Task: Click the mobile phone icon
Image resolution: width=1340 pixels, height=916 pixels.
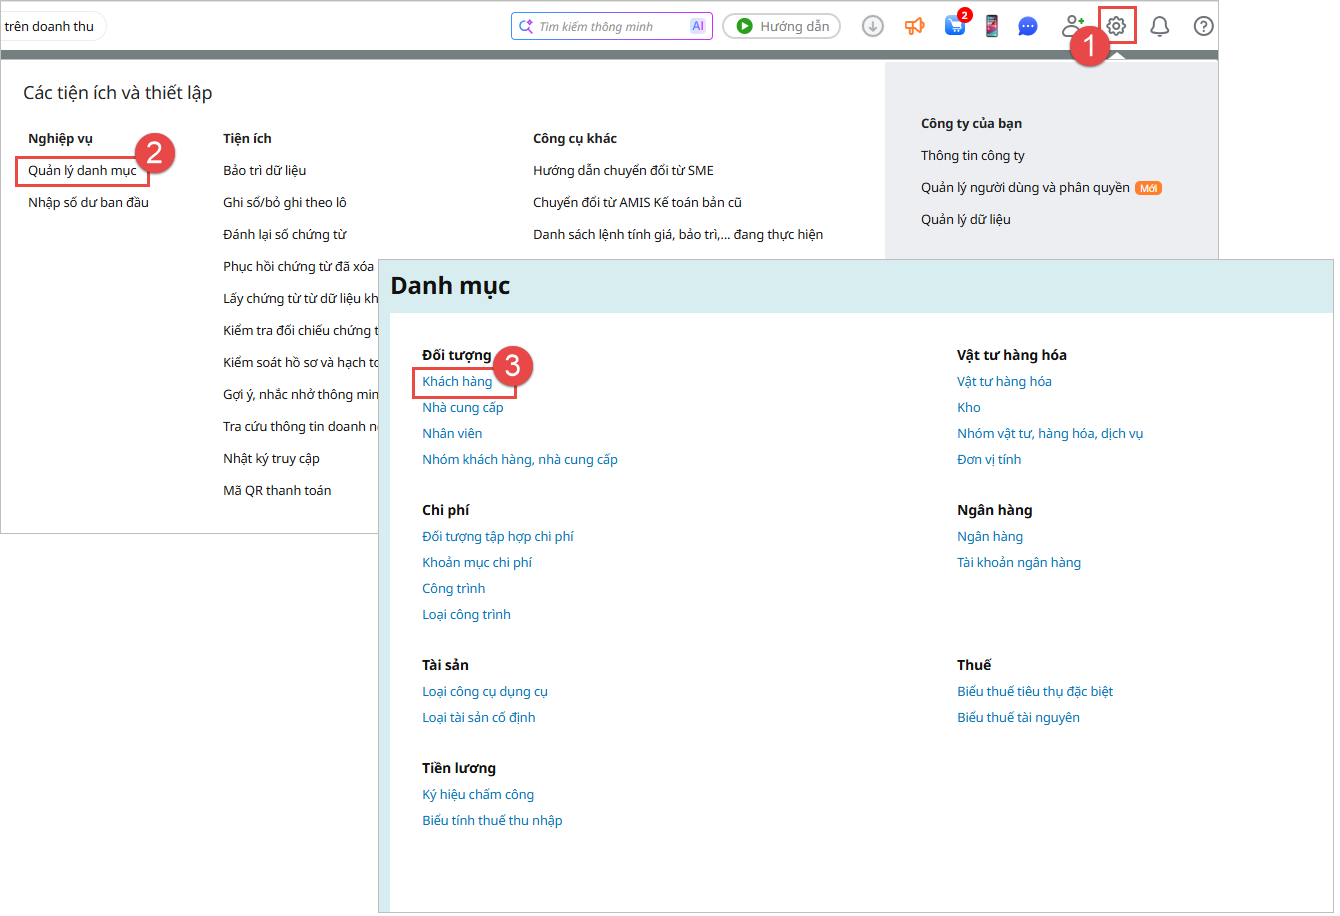Action: [x=991, y=27]
